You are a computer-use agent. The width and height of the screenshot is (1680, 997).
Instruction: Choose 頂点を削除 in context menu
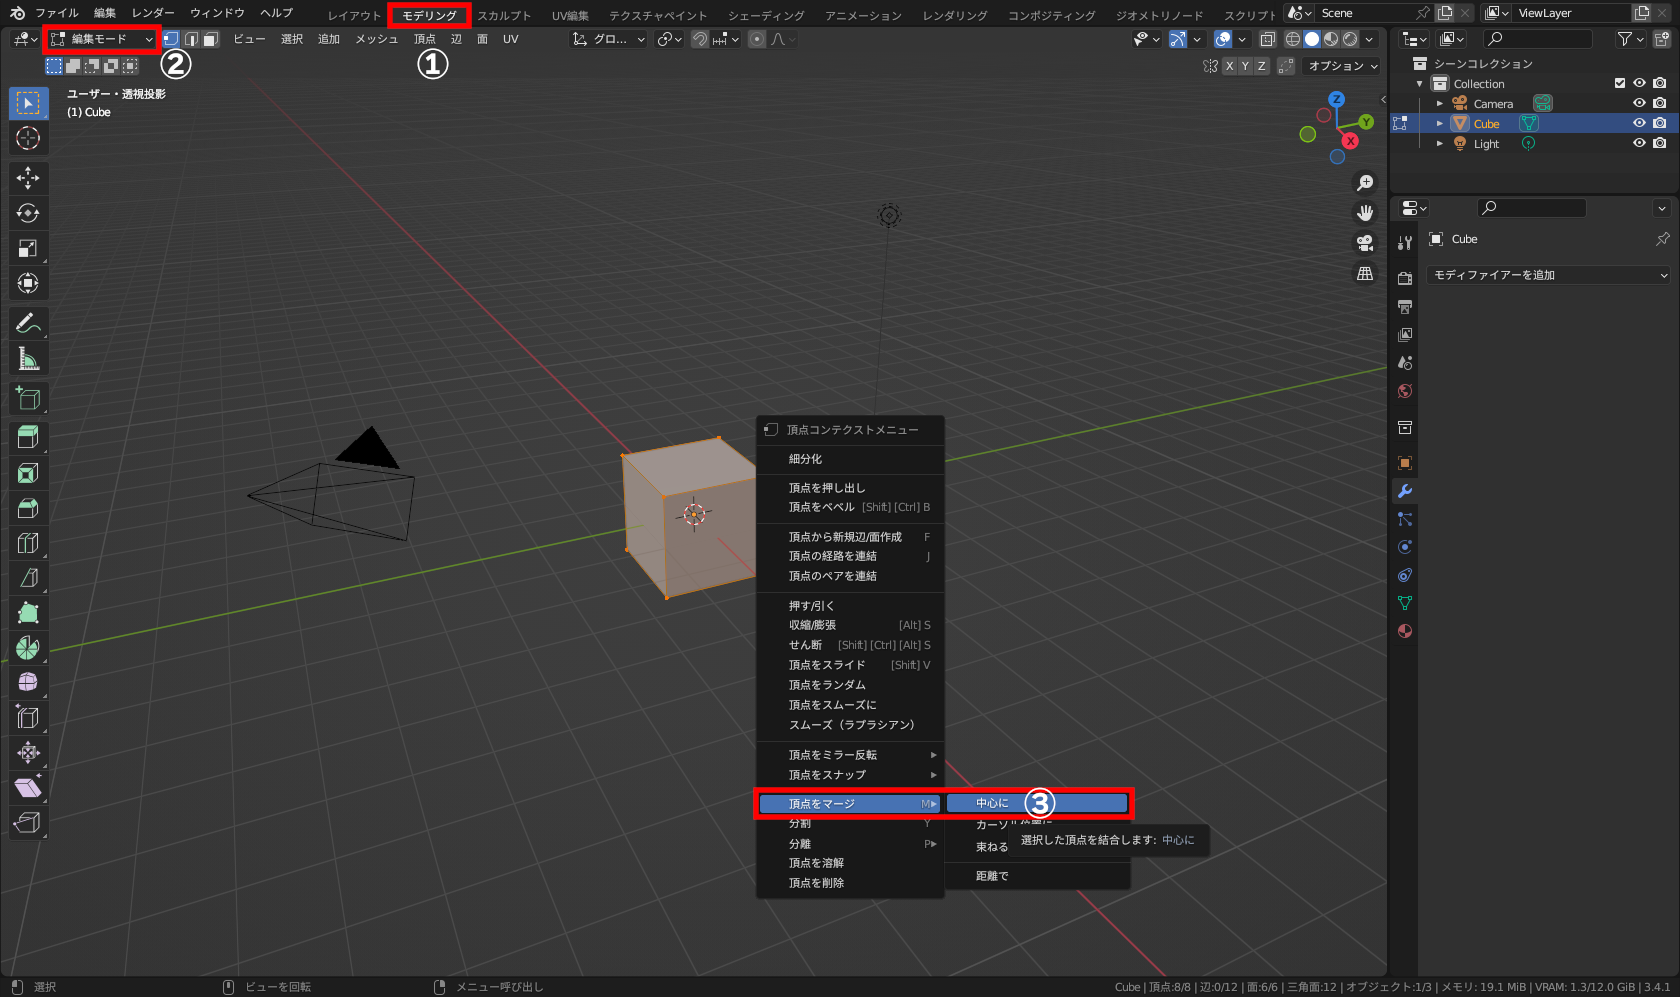[x=850, y=883]
